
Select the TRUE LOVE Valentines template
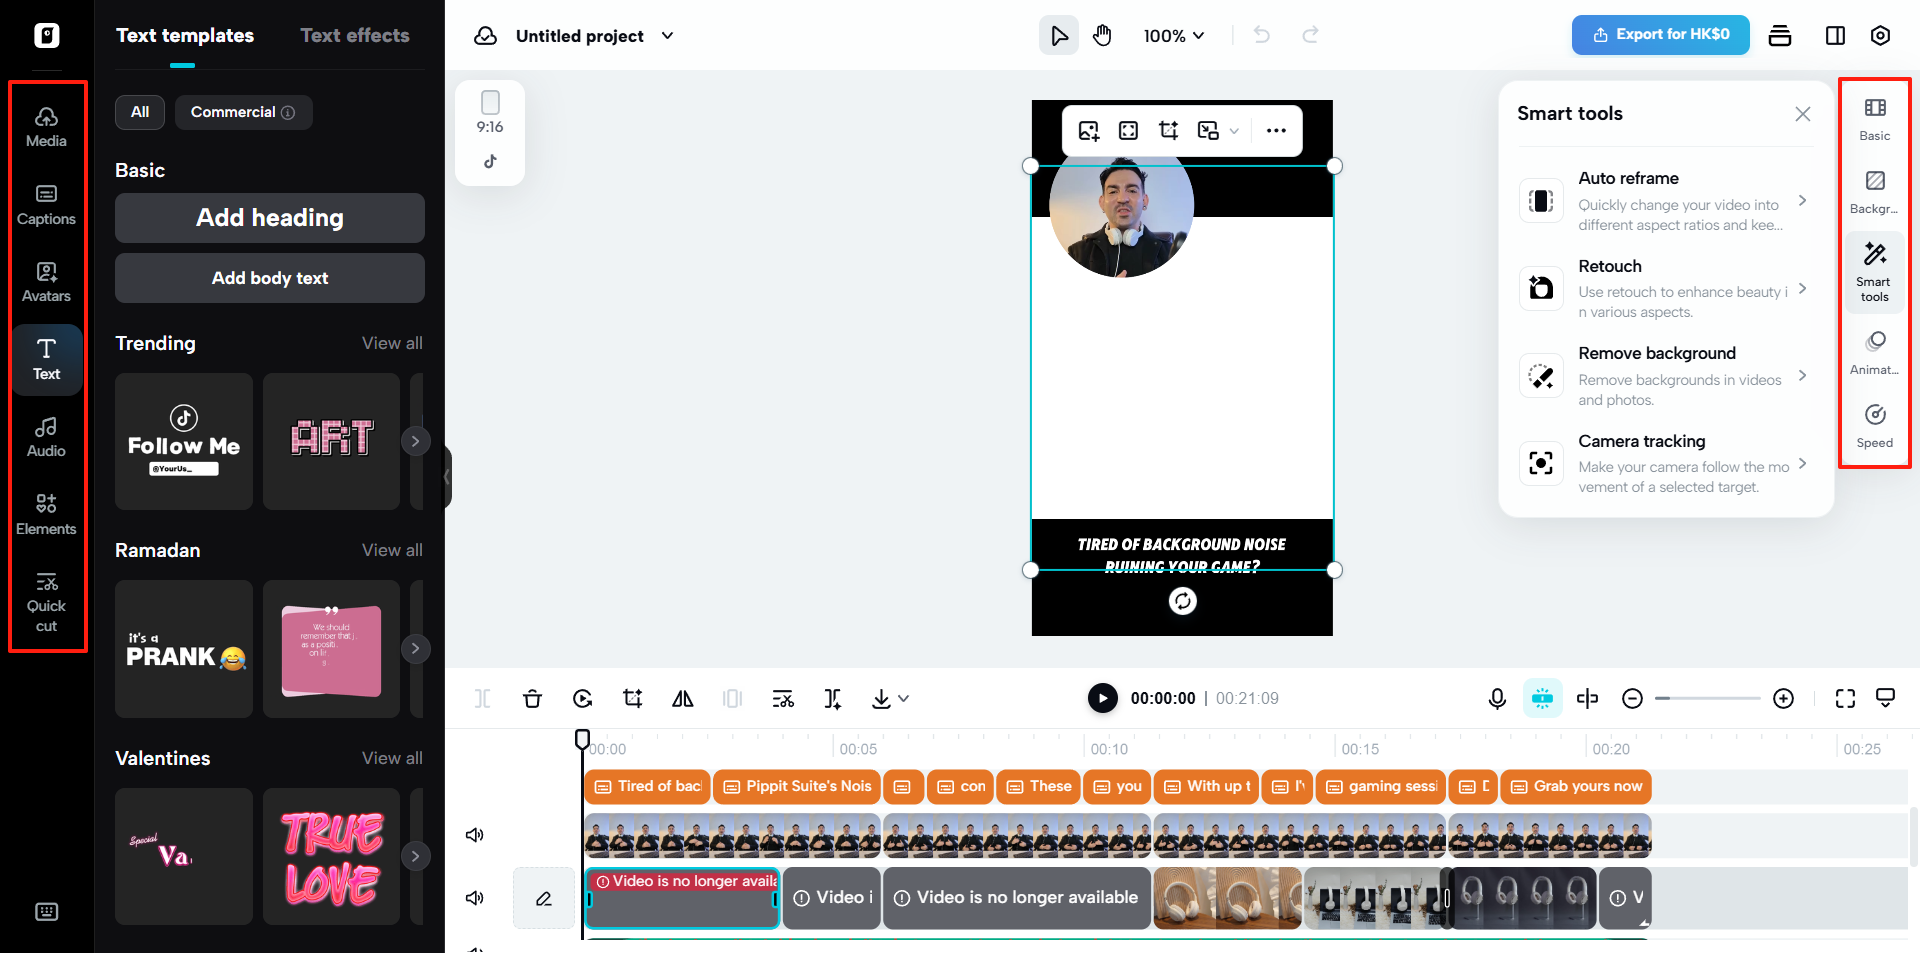point(331,856)
